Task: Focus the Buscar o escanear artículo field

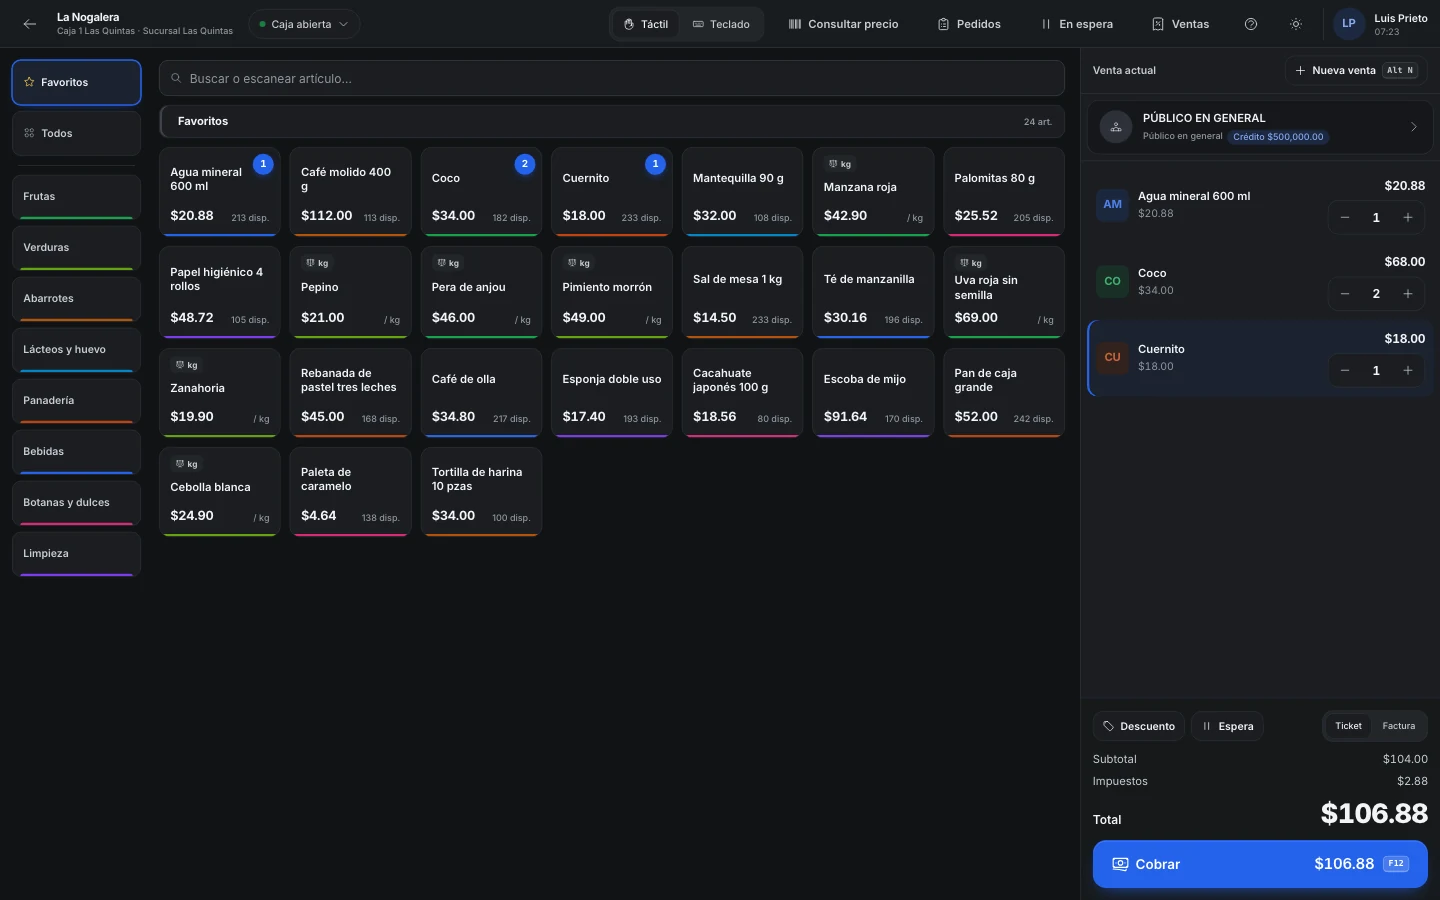Action: [x=612, y=78]
